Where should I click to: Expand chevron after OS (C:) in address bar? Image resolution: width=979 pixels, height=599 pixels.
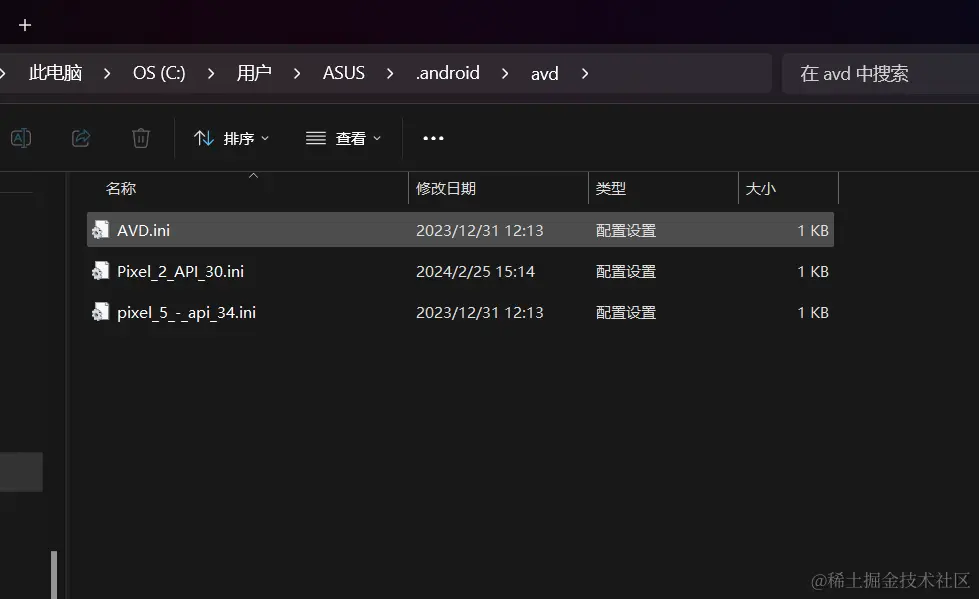tap(211, 74)
